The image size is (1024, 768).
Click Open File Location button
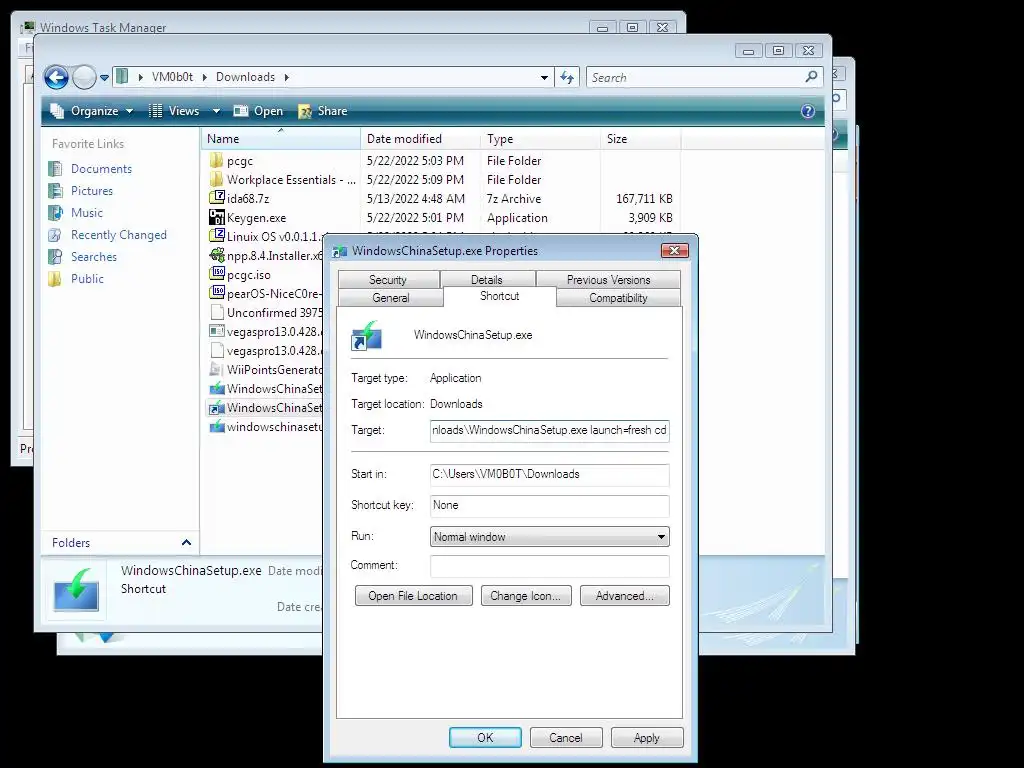(413, 596)
